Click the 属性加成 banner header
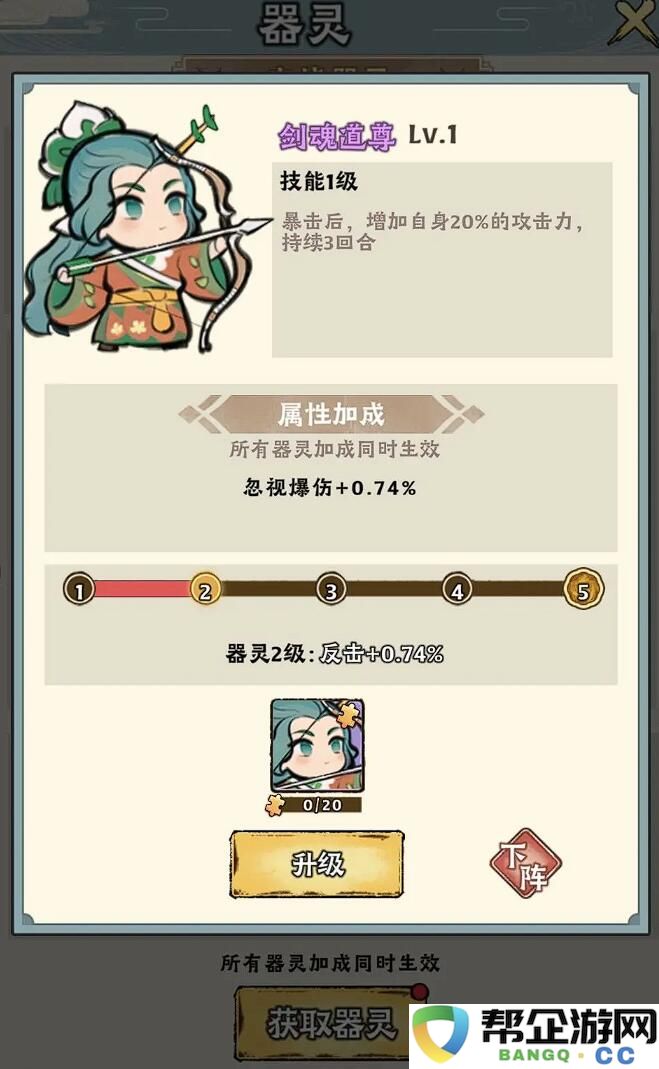The height and width of the screenshot is (1069, 659). click(331, 414)
